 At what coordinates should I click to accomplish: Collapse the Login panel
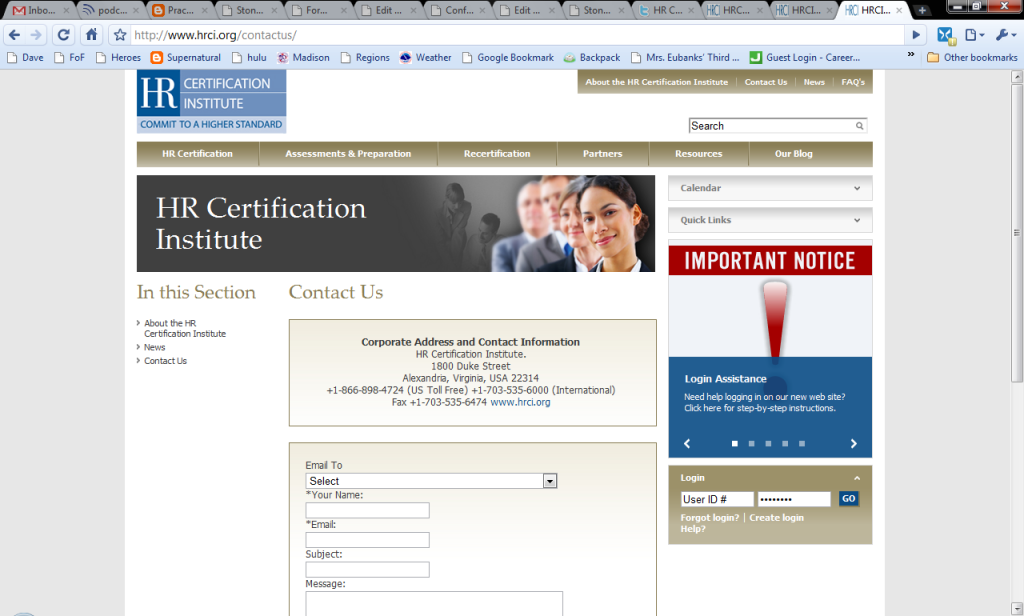click(x=857, y=478)
